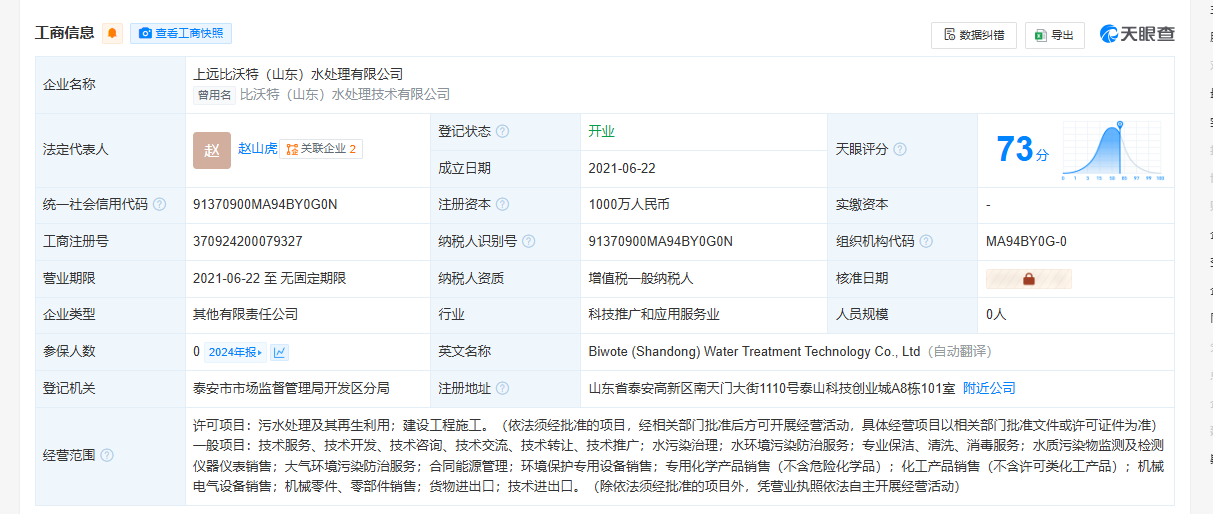
Task: Click establishment date 2021-06-22 value
Action: coord(622,168)
